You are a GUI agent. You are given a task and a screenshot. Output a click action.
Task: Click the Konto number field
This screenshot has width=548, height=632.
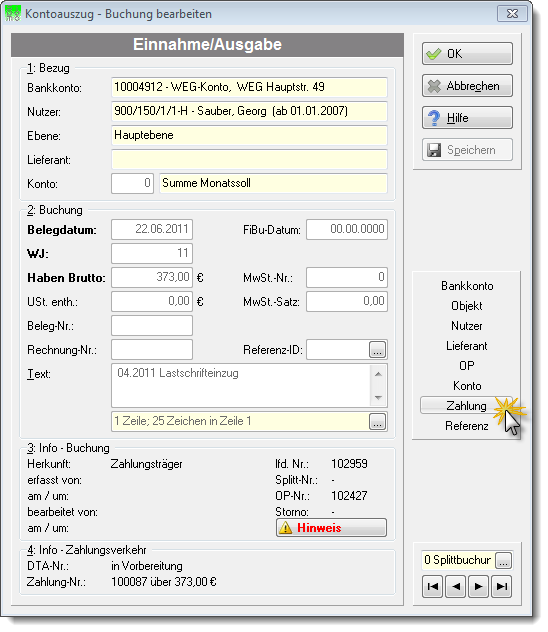click(132, 183)
